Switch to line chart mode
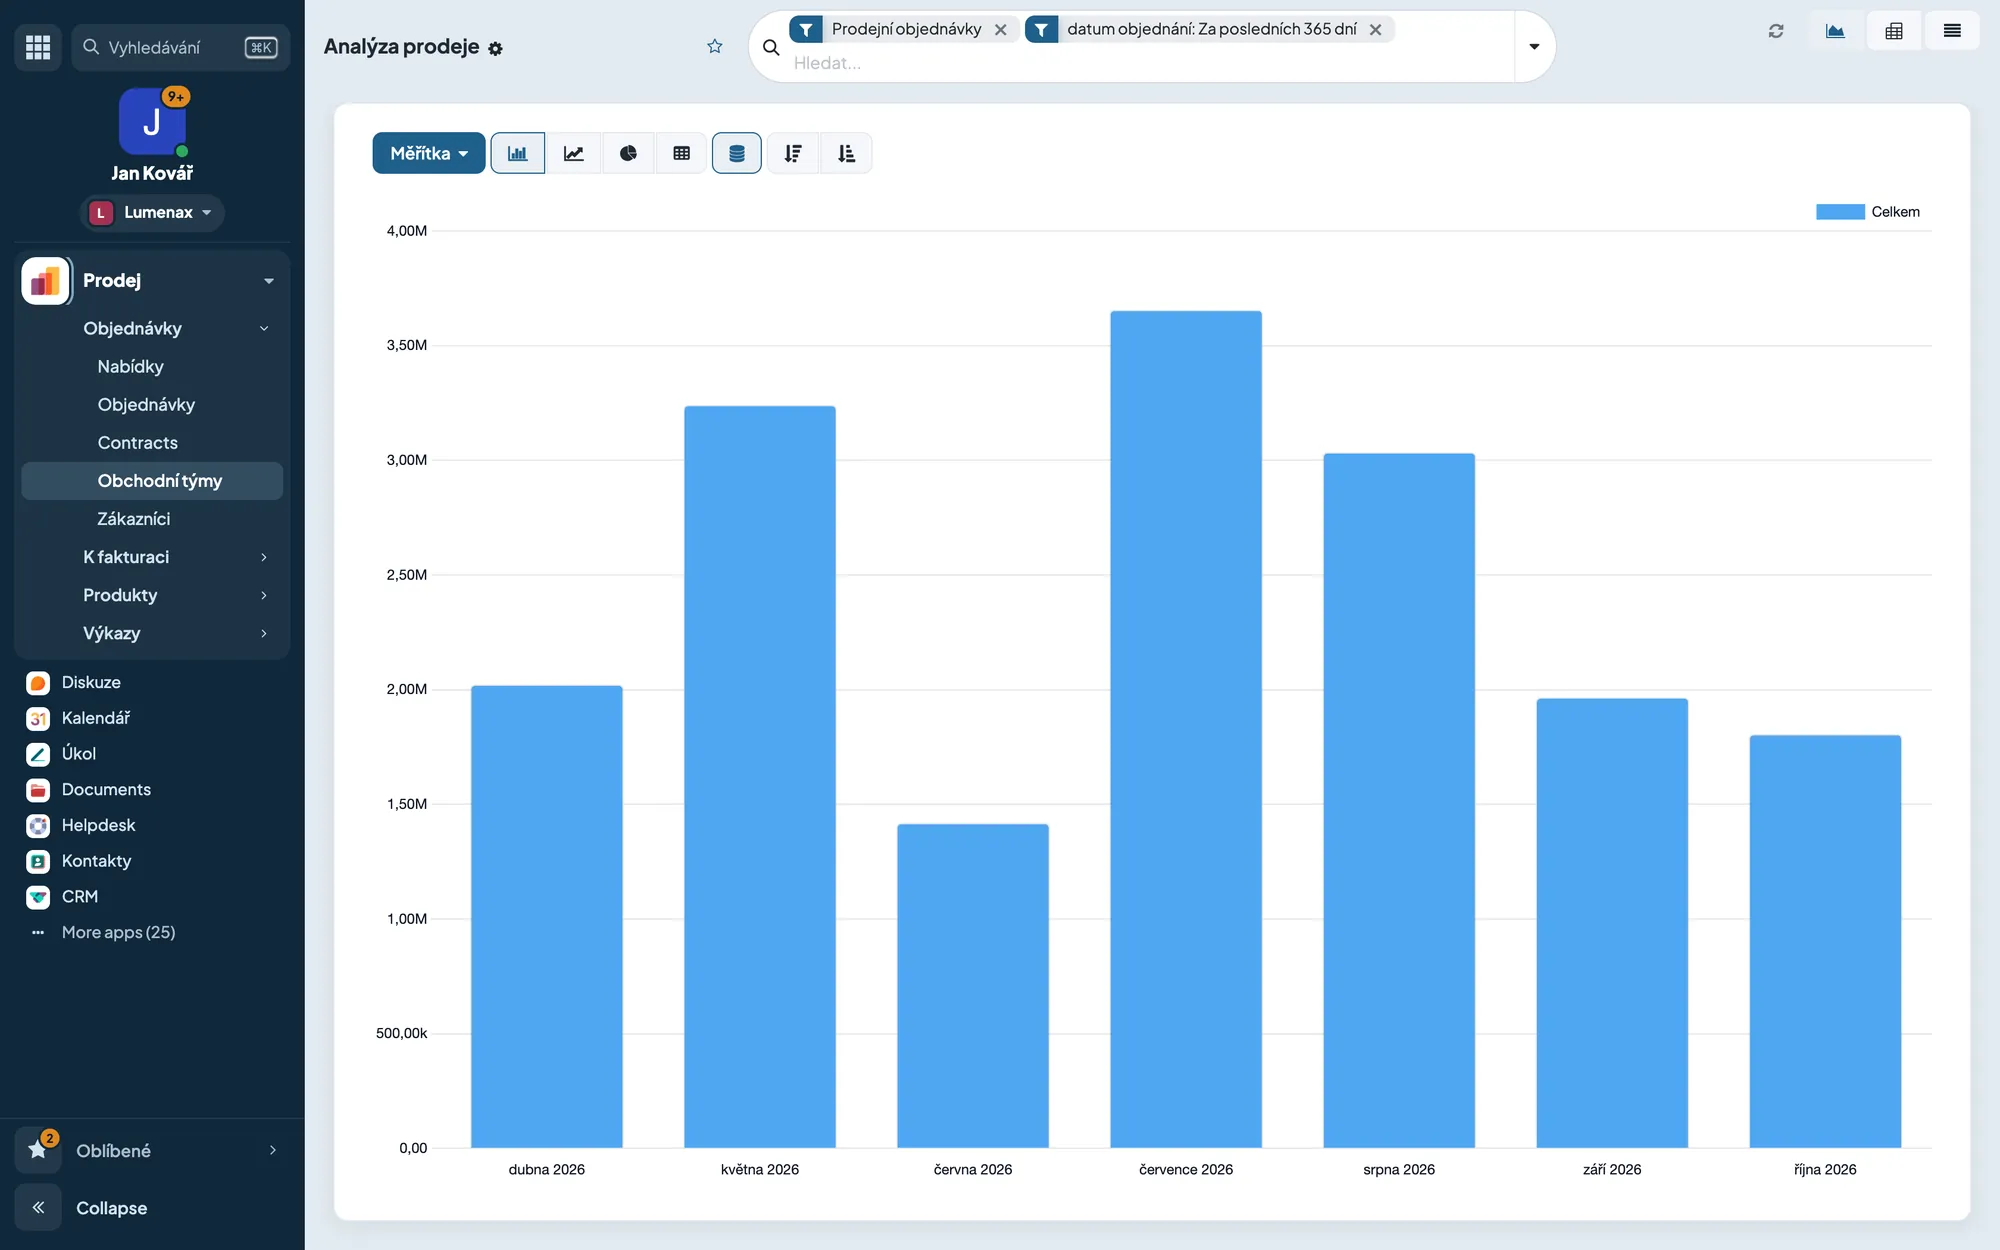This screenshot has width=2000, height=1250. (573, 153)
